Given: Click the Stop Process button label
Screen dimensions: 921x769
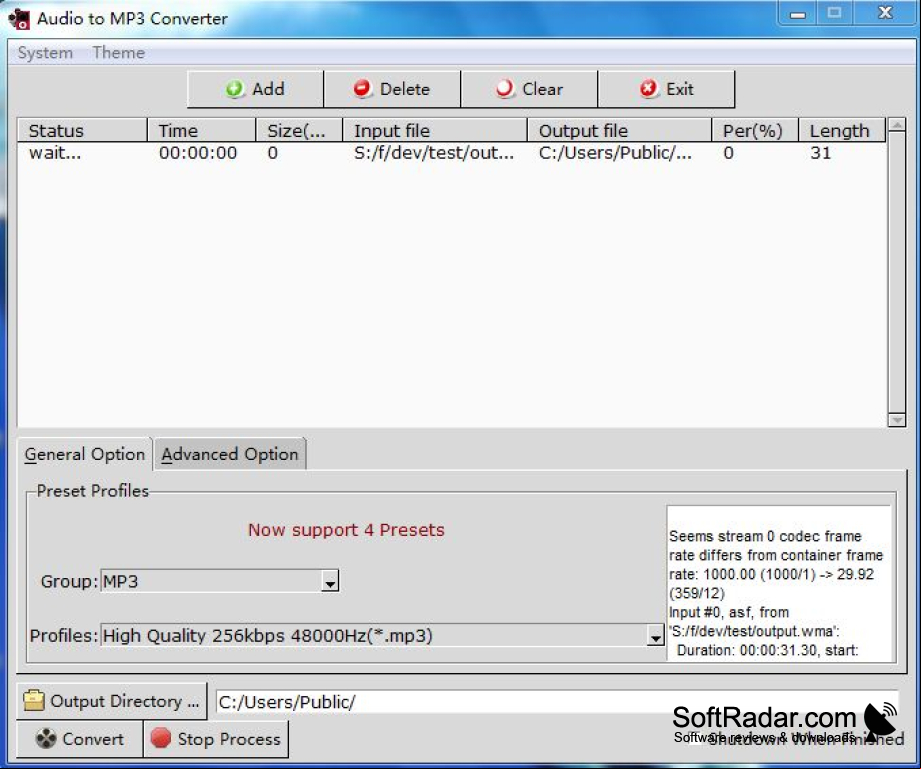Looking at the screenshot, I should [229, 739].
